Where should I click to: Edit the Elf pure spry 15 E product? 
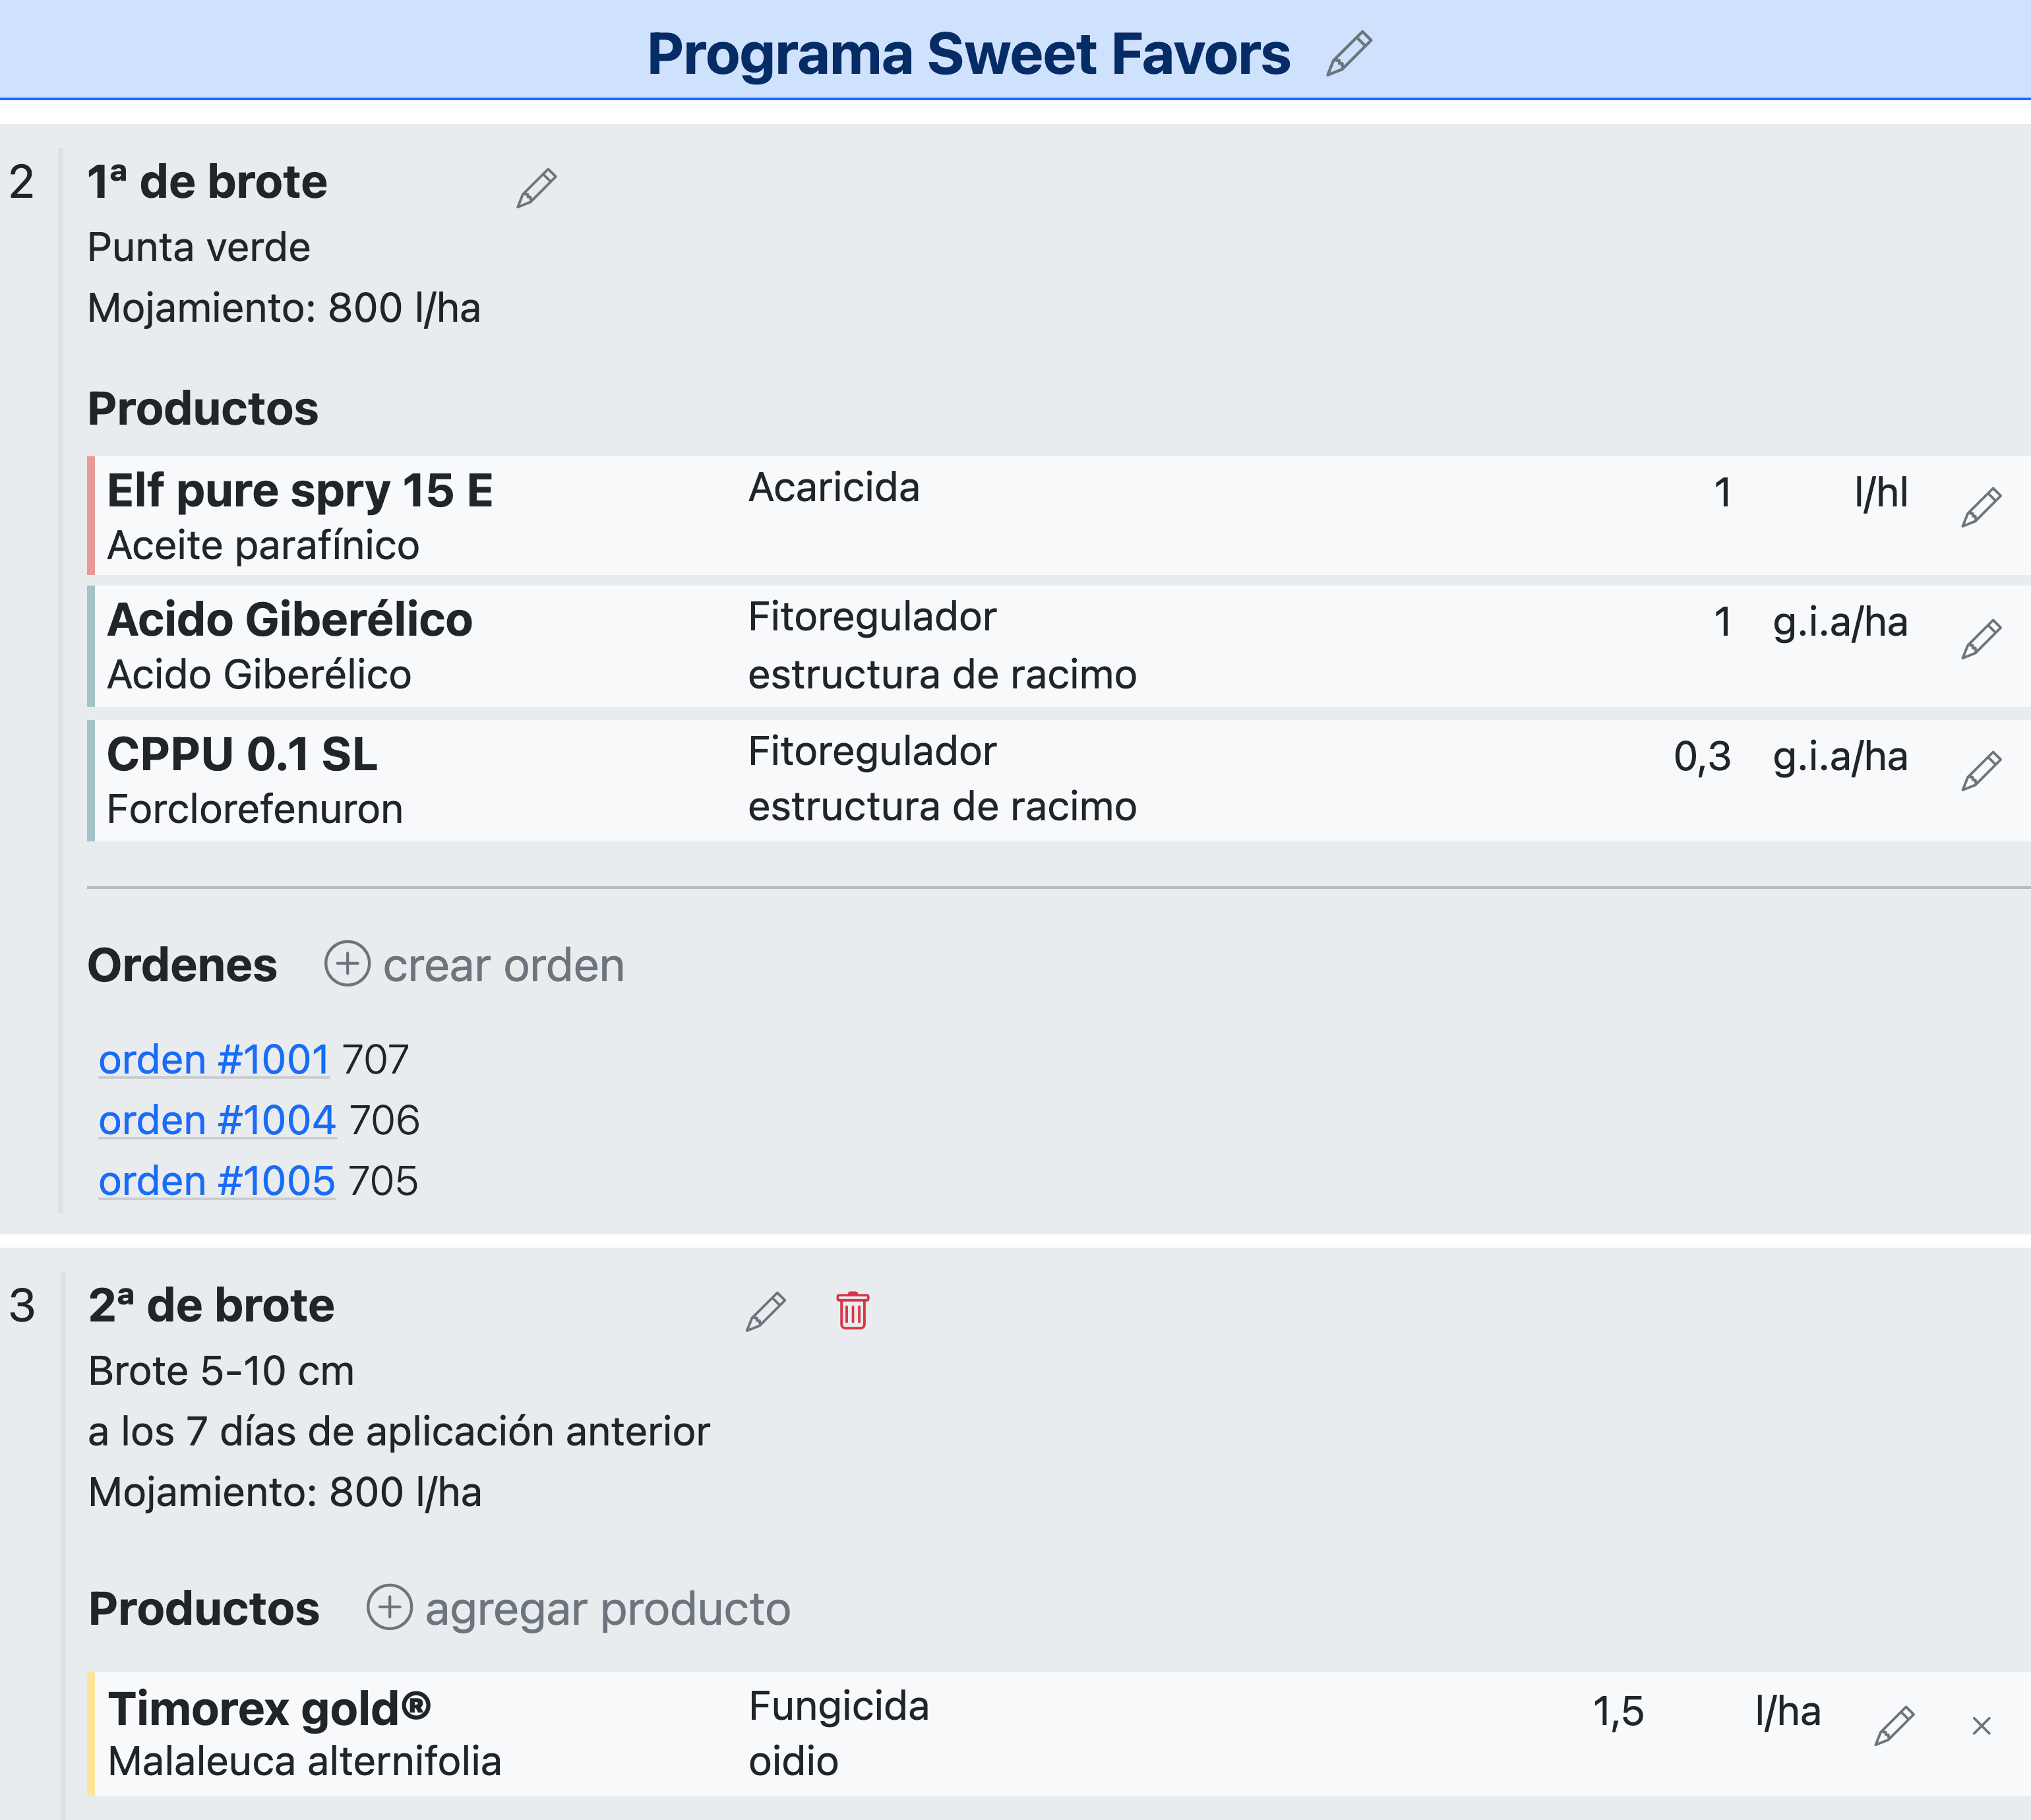(x=1980, y=507)
